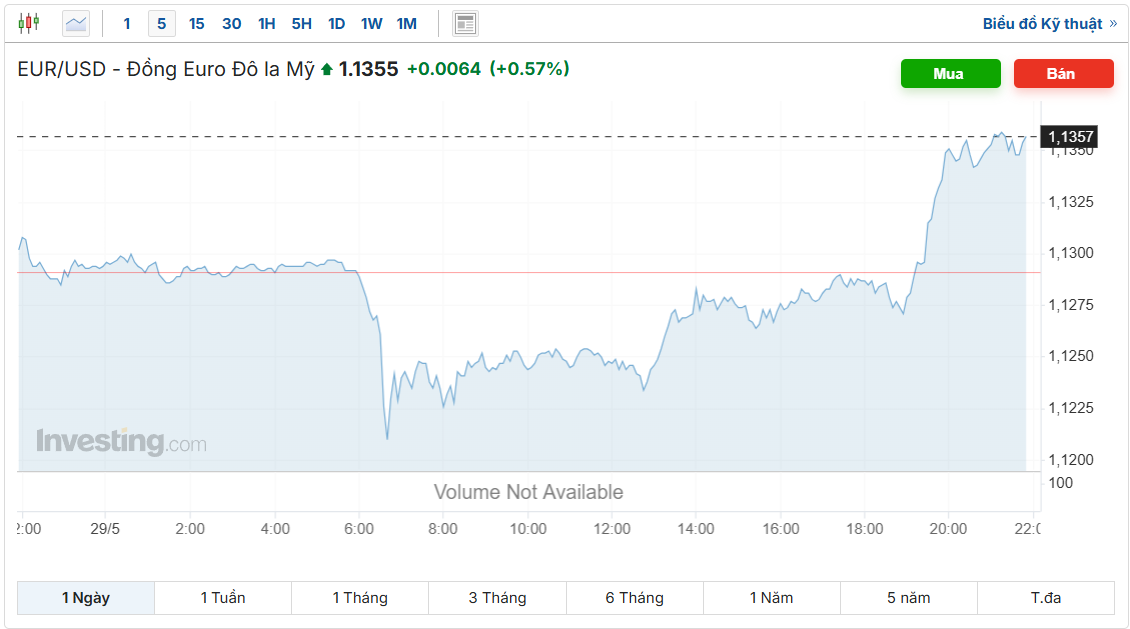Click the 1,1357 current price label
1130x629 pixels.
point(1069,136)
